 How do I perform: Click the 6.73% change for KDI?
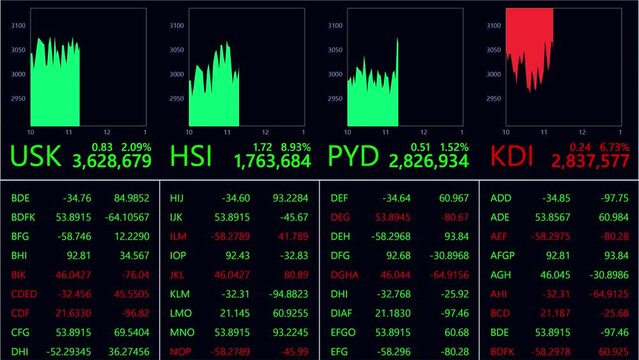click(614, 147)
